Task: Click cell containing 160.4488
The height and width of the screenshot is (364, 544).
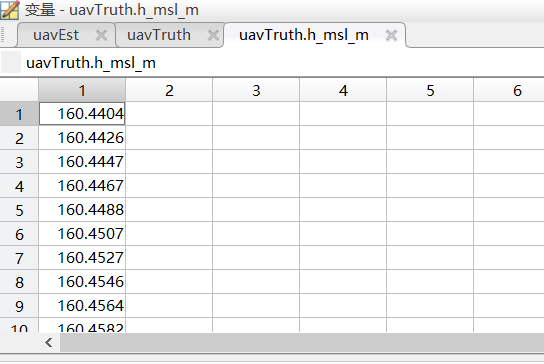Action: 82,210
